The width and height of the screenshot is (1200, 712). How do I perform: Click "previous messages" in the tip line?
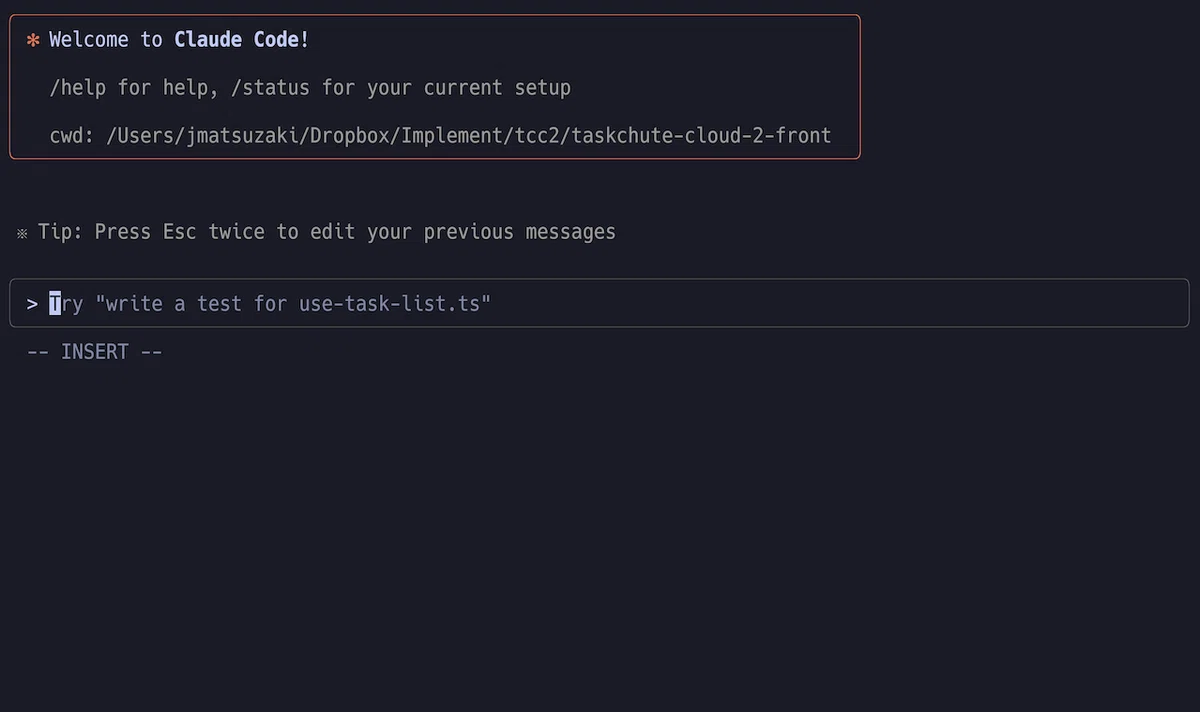(x=520, y=232)
